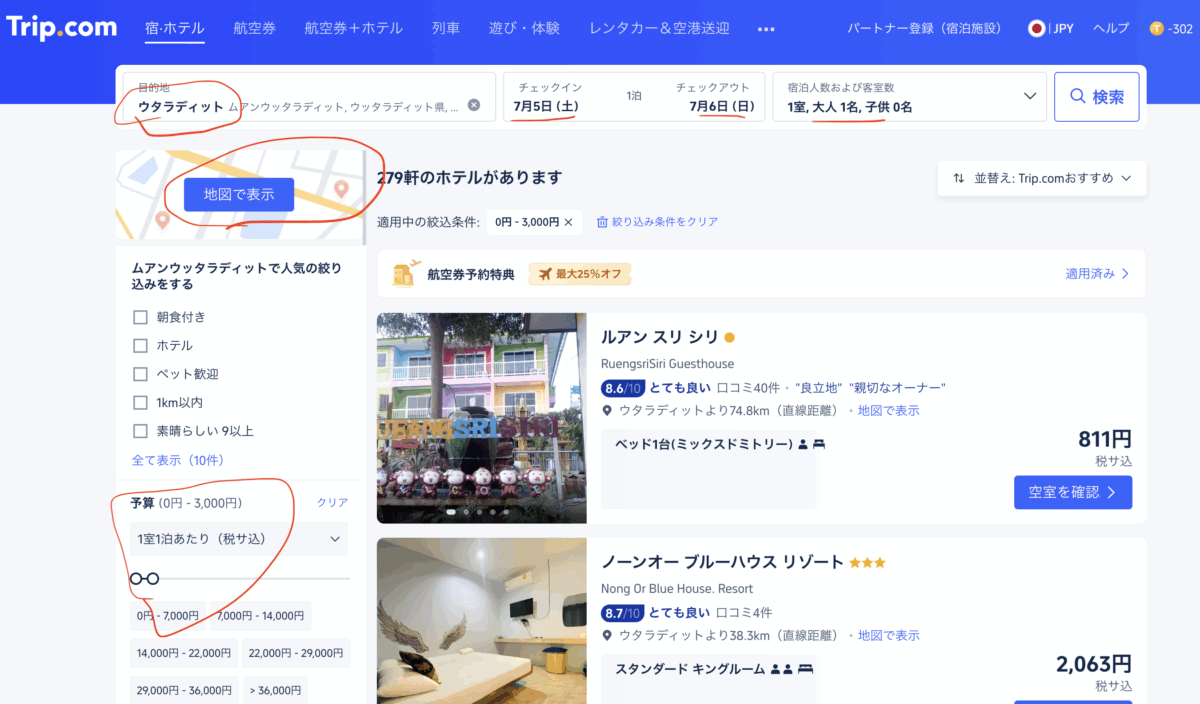Click the ノーンオー ブルーハウス リゾート hotel title

pyautogui.click(x=723, y=562)
